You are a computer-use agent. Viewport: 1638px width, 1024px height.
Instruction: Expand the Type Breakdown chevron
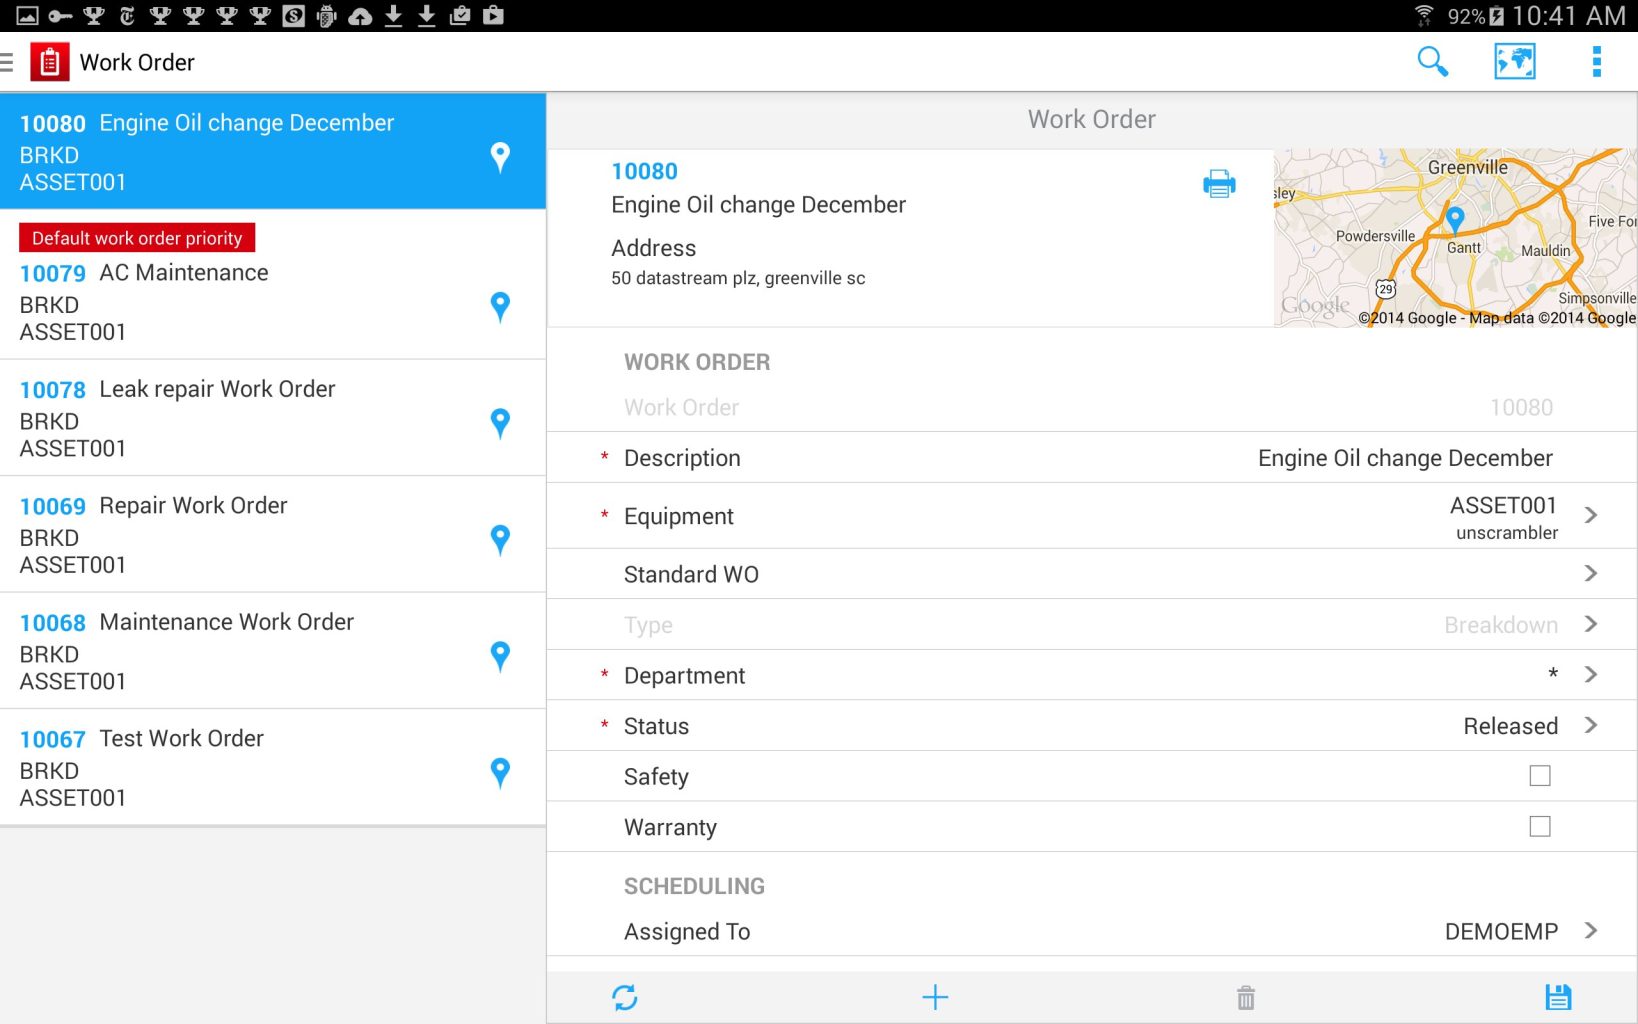point(1591,624)
